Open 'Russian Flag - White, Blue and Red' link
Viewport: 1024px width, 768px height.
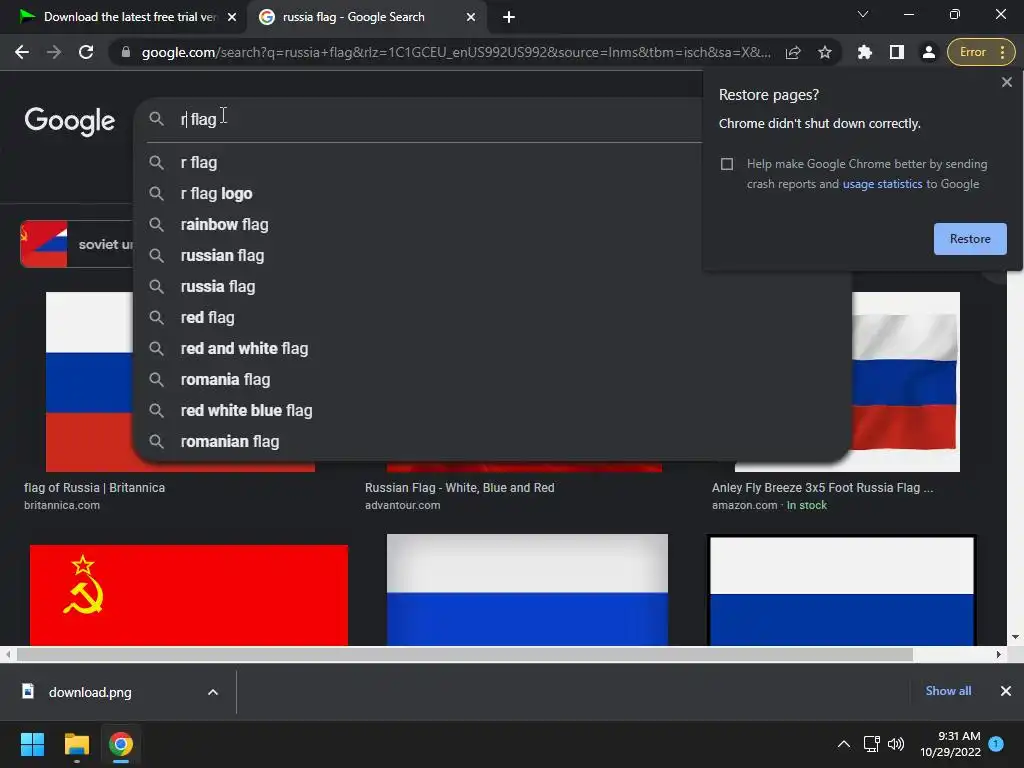point(460,488)
